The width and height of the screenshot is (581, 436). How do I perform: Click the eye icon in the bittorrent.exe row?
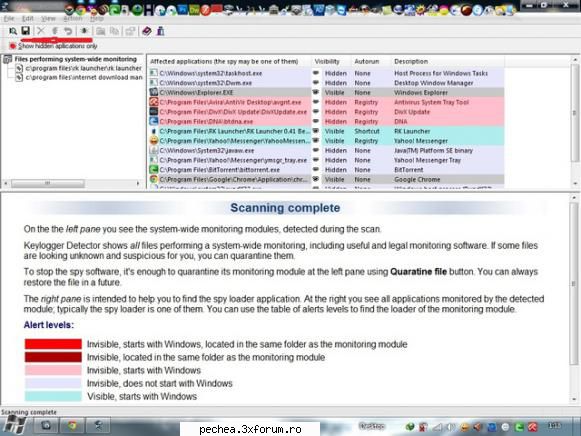[x=316, y=169]
